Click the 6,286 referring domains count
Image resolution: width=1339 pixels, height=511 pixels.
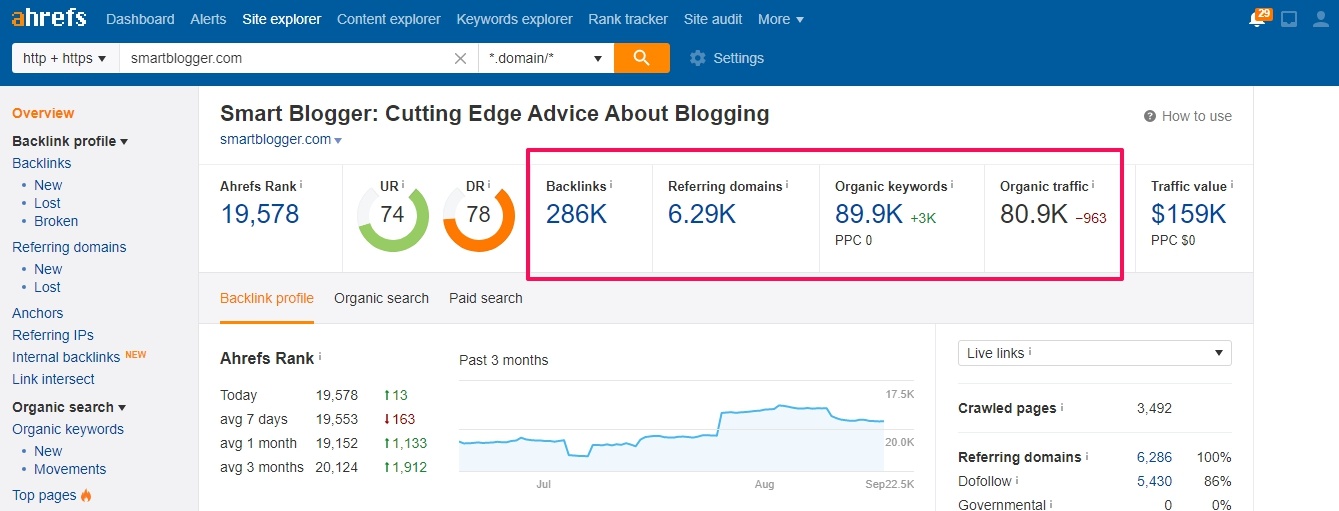click(1154, 457)
